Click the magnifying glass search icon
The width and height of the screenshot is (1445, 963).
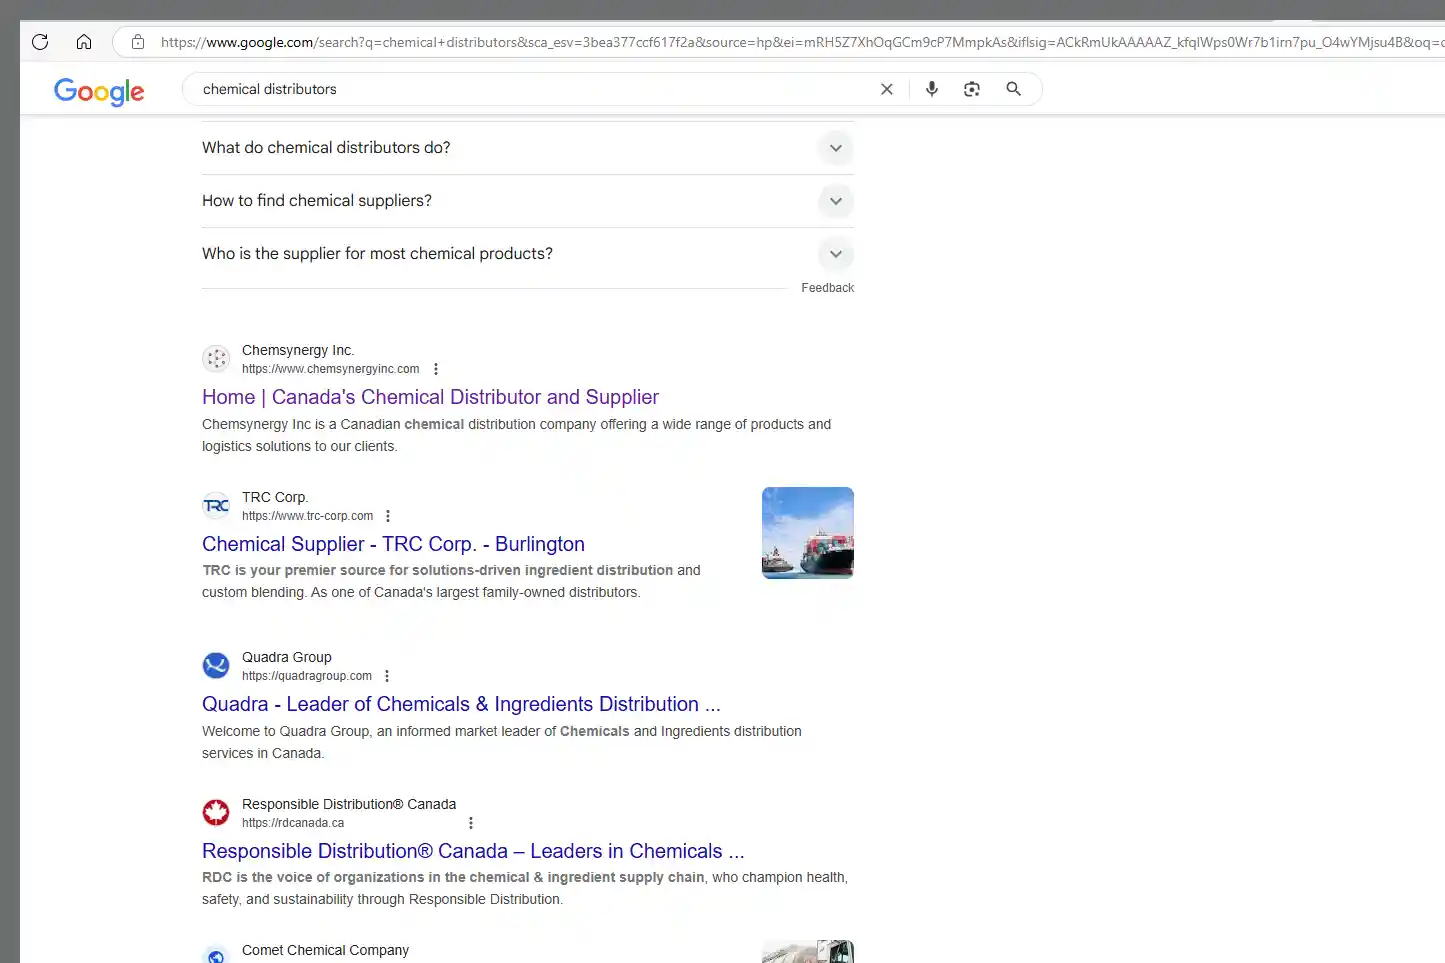(1013, 89)
